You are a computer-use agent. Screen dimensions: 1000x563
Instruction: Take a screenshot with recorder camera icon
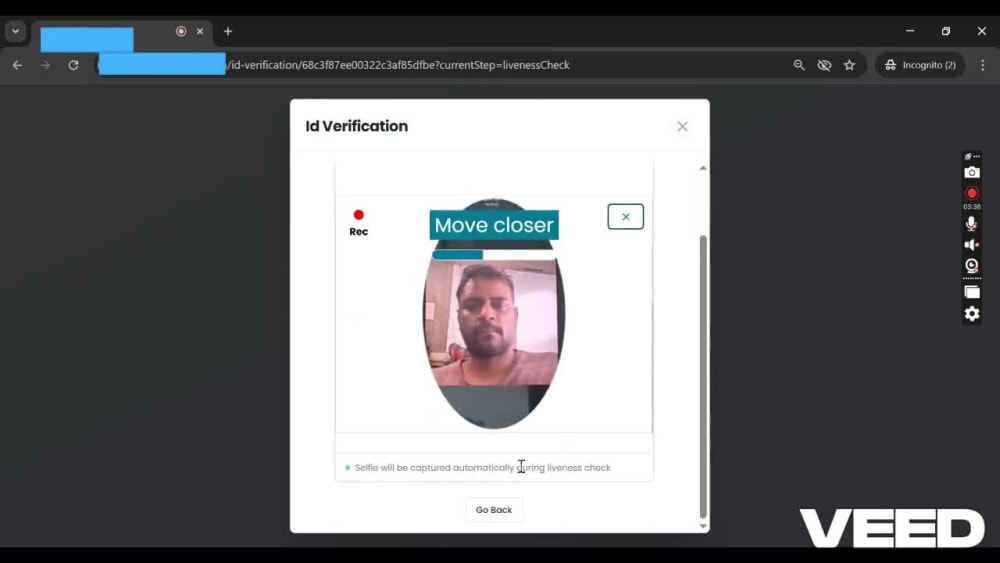click(971, 172)
